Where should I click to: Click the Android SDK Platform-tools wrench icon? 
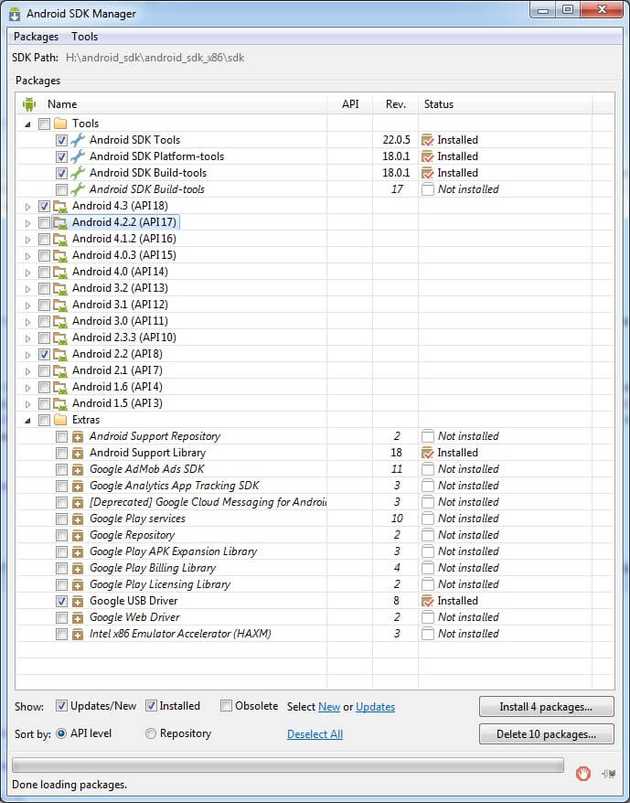77,156
